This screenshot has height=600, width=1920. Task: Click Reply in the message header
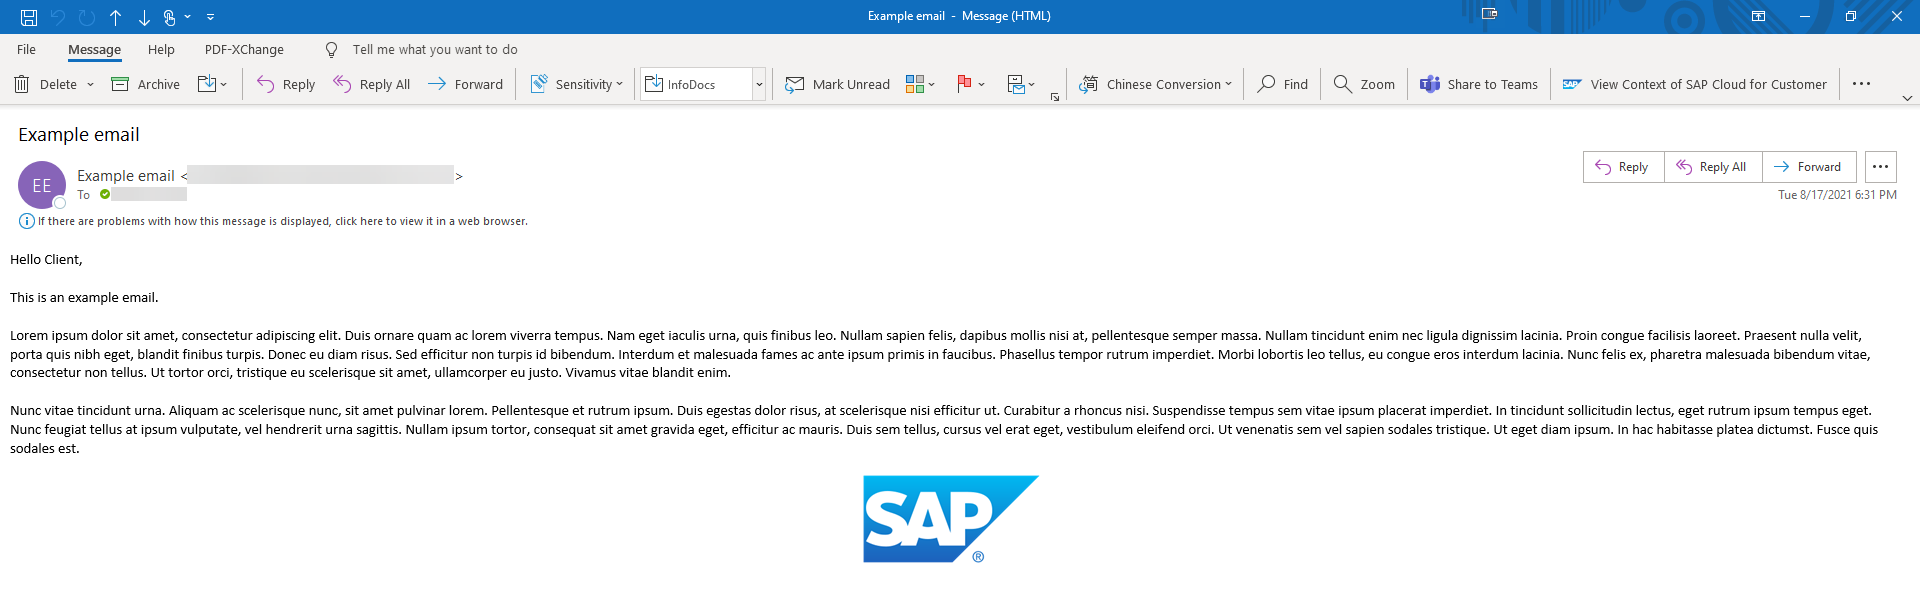coord(1623,167)
